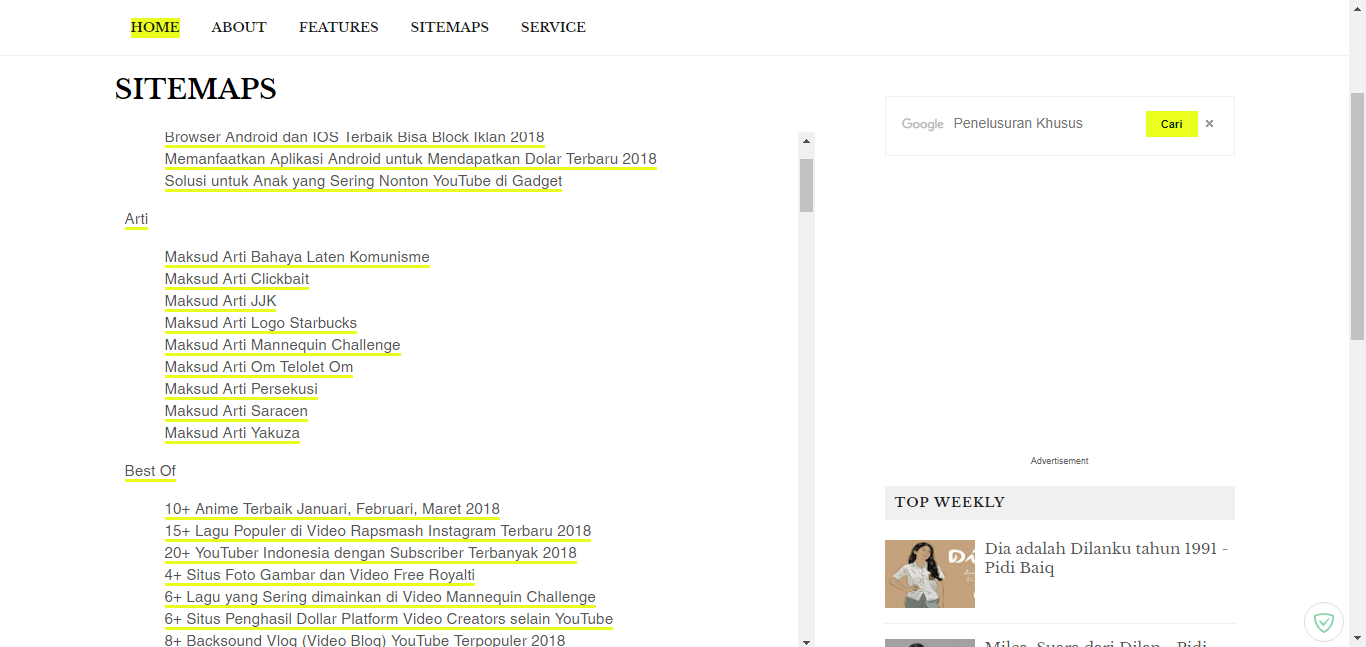
Task: Click the yellow Cari search button
Action: pos(1172,124)
